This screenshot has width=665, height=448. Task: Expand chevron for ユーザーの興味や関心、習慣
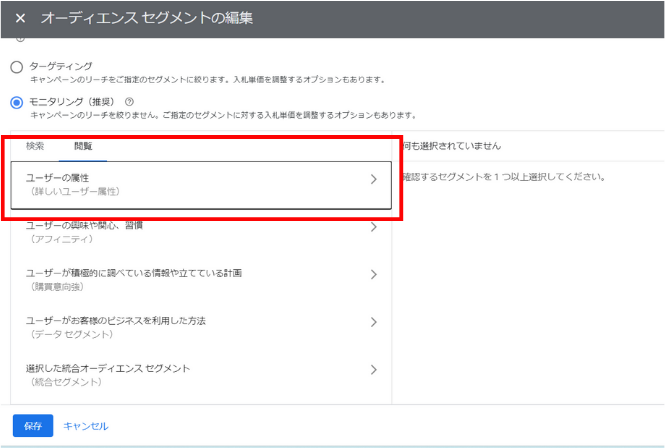(373, 227)
